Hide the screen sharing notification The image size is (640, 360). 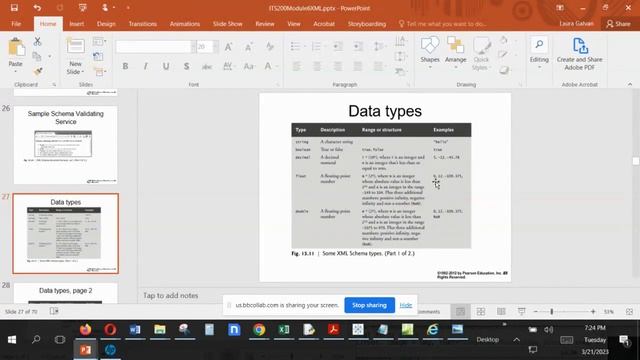tap(406, 305)
